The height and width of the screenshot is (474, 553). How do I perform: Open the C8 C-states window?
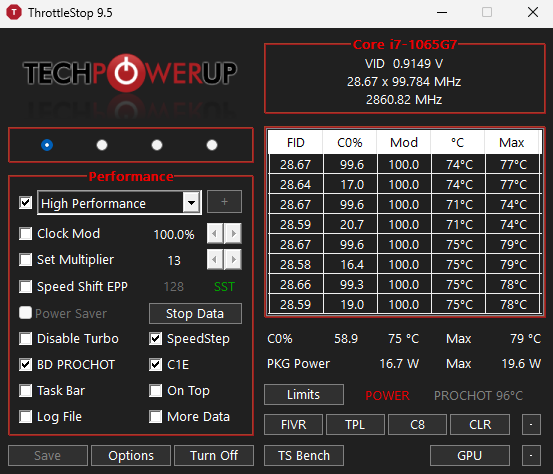pyautogui.click(x=417, y=425)
